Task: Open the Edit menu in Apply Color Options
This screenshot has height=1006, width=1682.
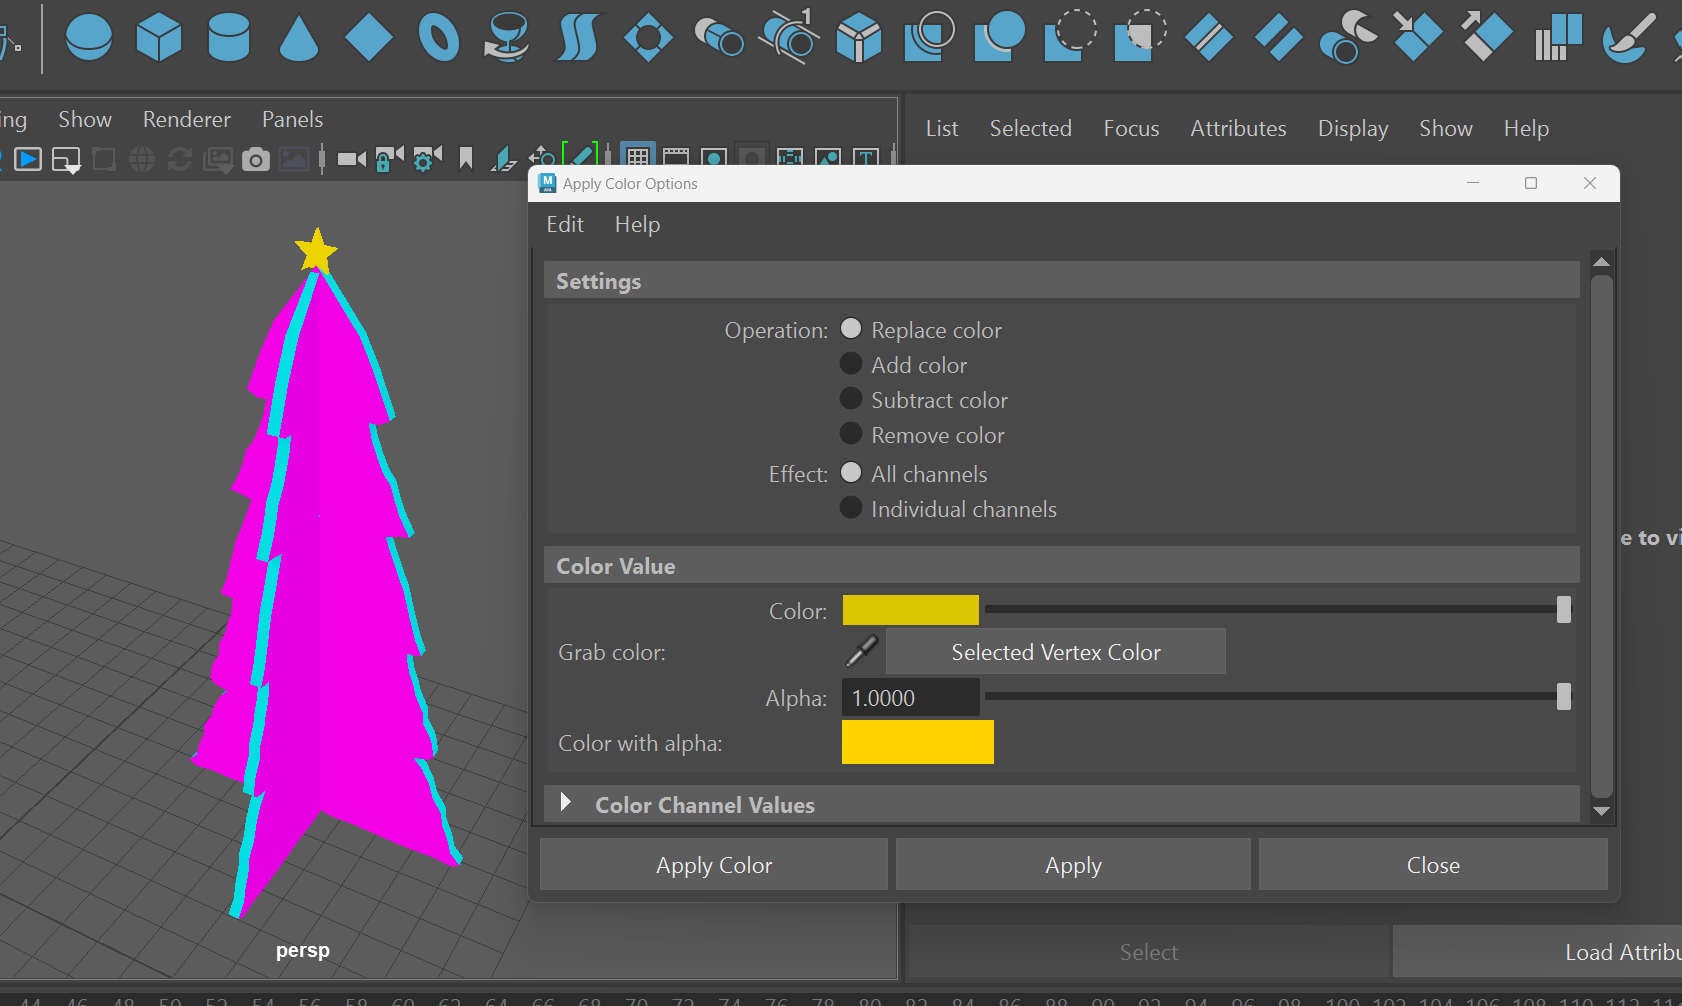Action: click(565, 224)
